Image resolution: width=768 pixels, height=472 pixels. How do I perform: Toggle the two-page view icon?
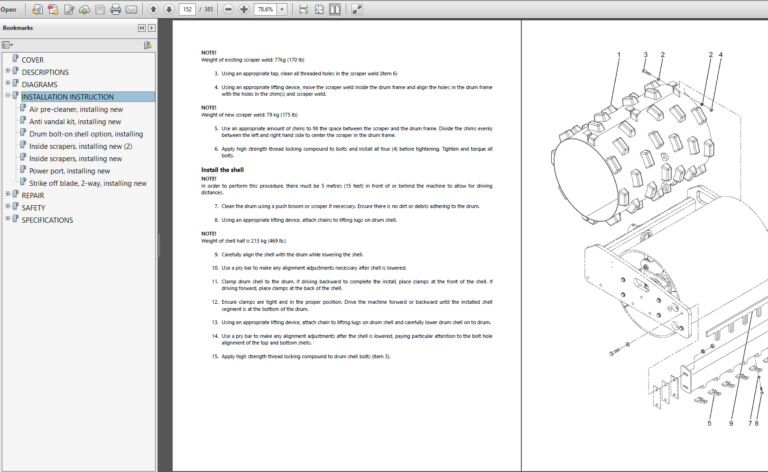point(335,9)
